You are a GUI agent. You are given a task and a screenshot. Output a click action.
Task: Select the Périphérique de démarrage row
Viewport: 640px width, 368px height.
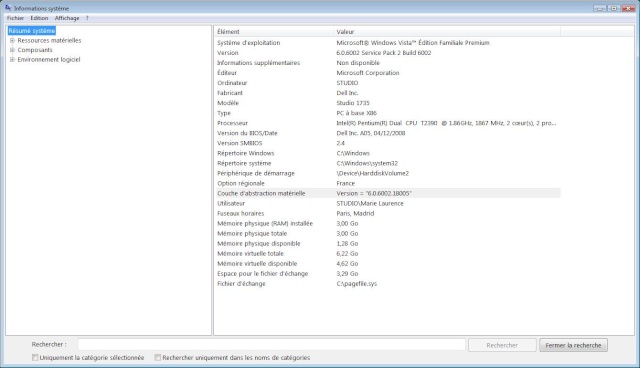click(x=387, y=173)
